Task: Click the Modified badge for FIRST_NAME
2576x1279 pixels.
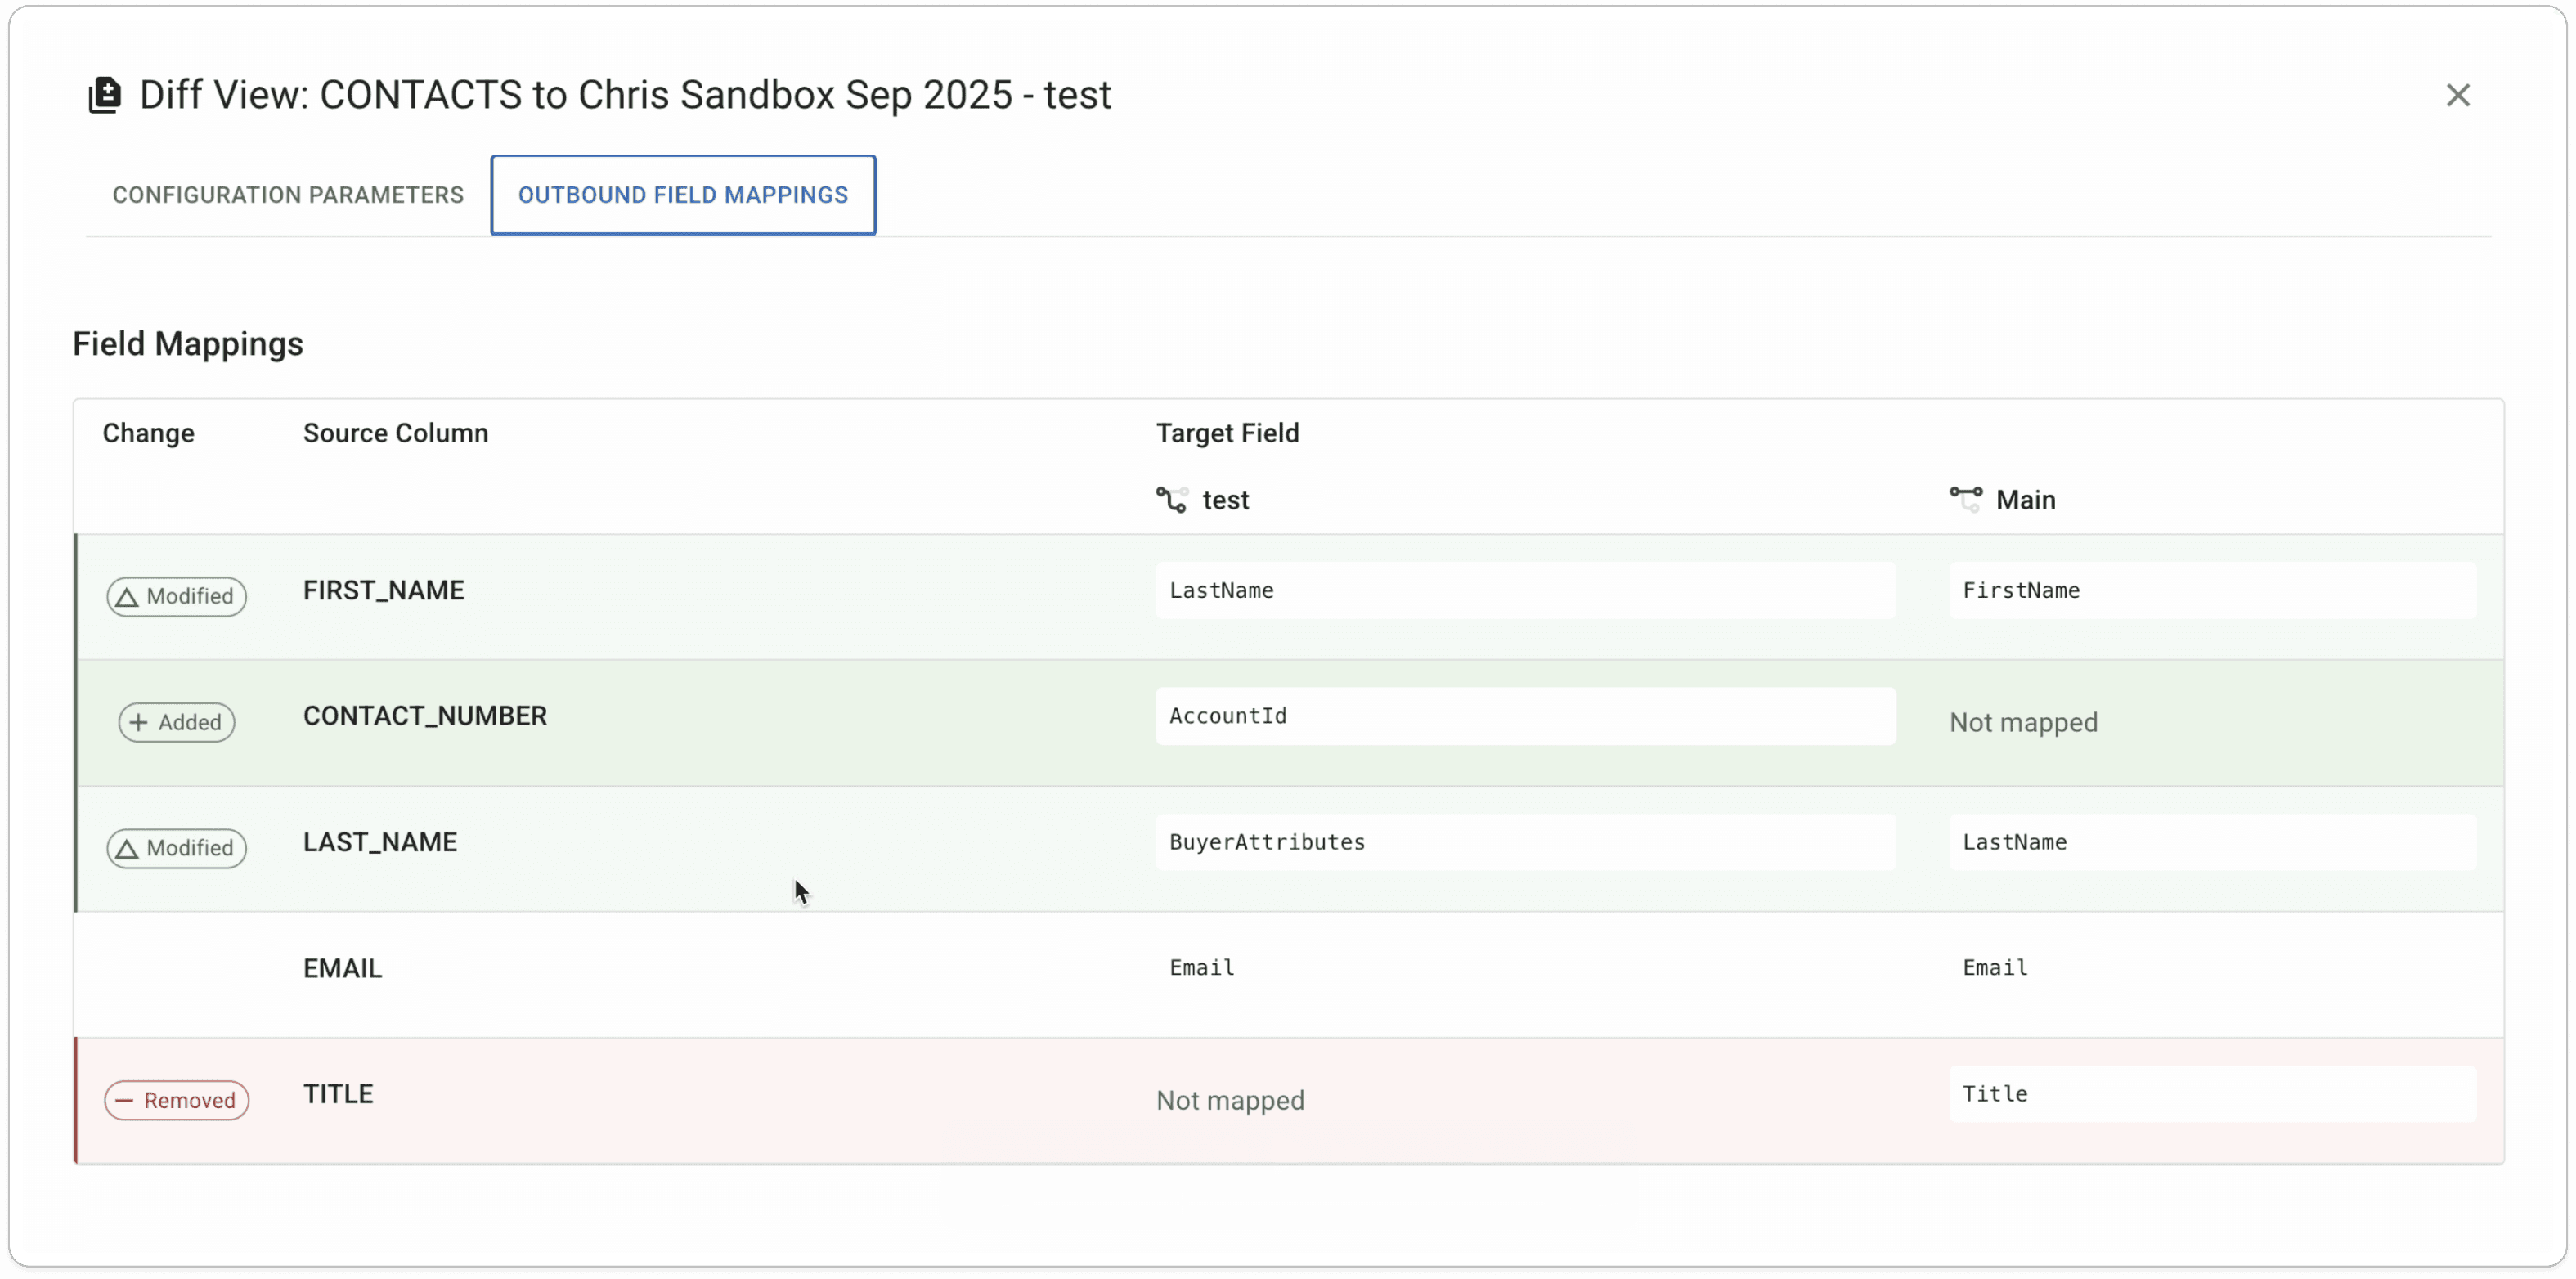Action: click(177, 597)
